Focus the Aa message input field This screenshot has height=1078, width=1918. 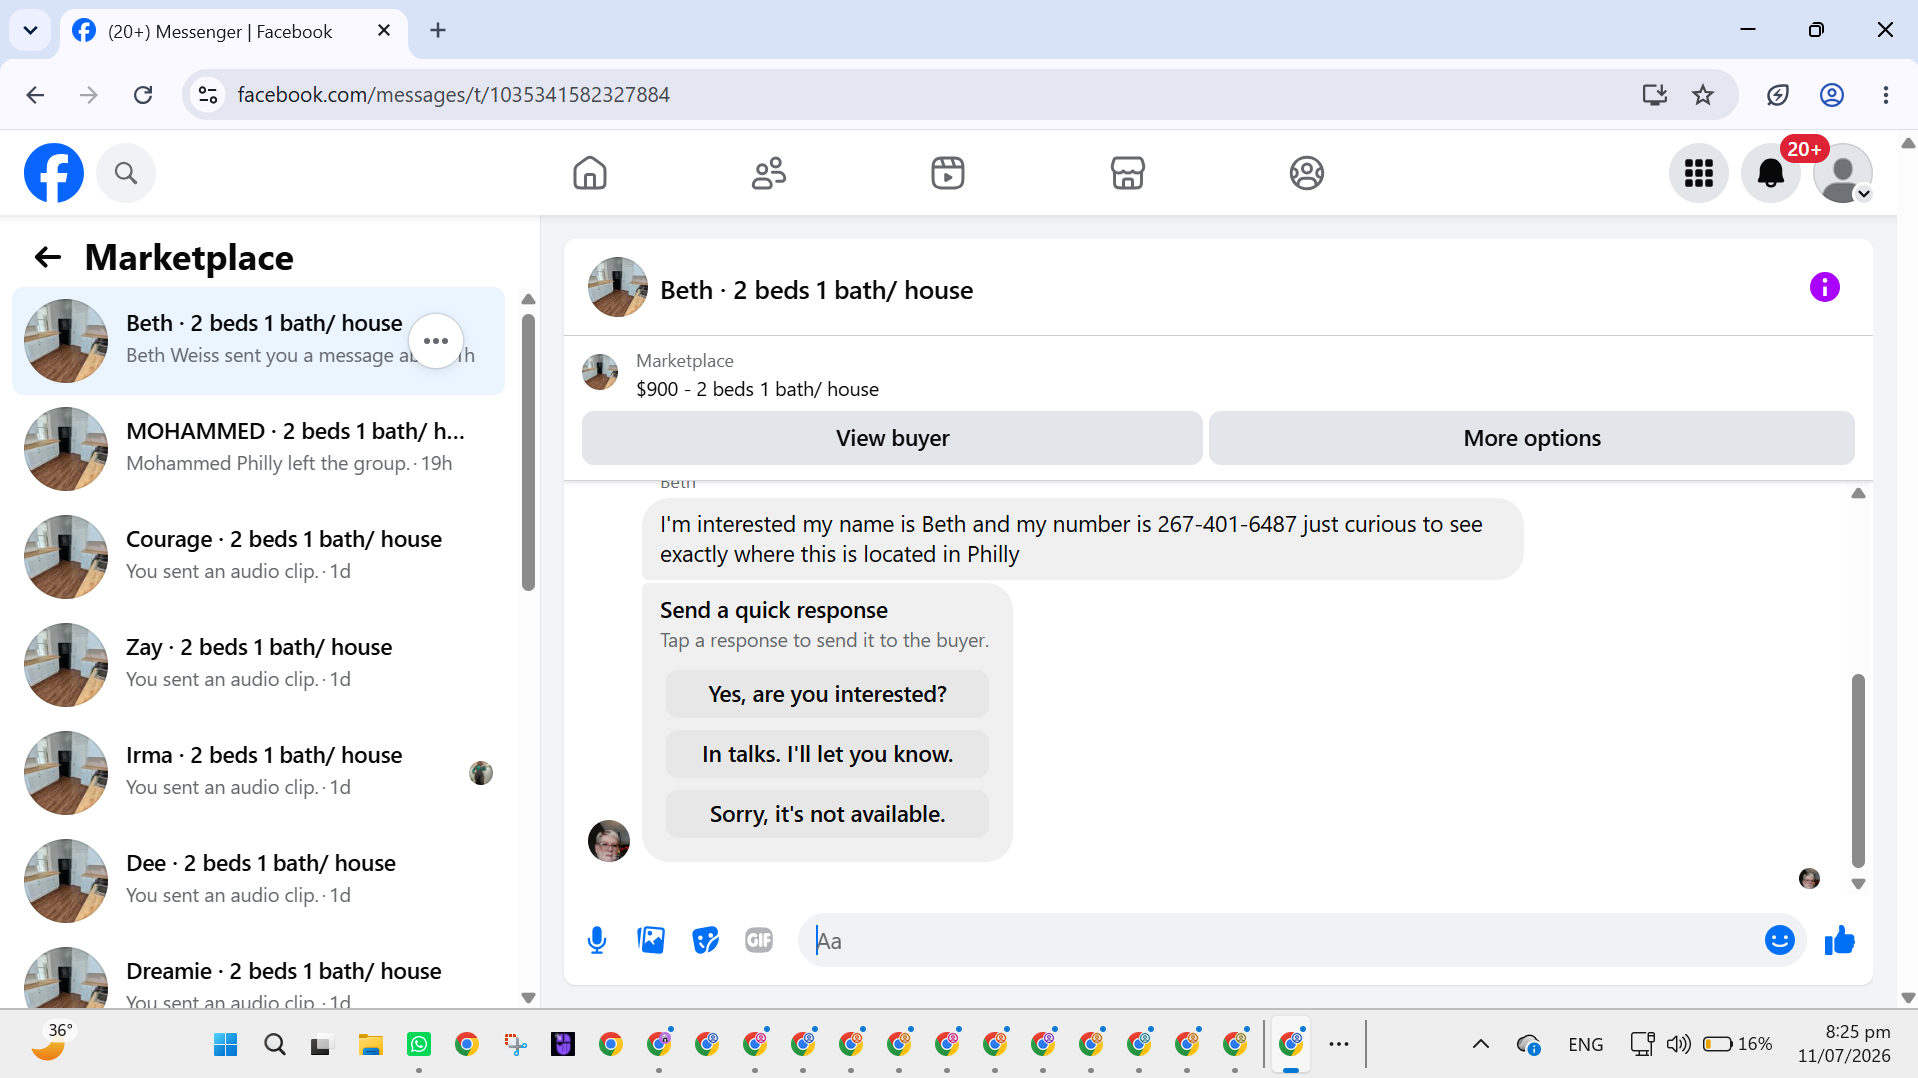coord(1280,940)
